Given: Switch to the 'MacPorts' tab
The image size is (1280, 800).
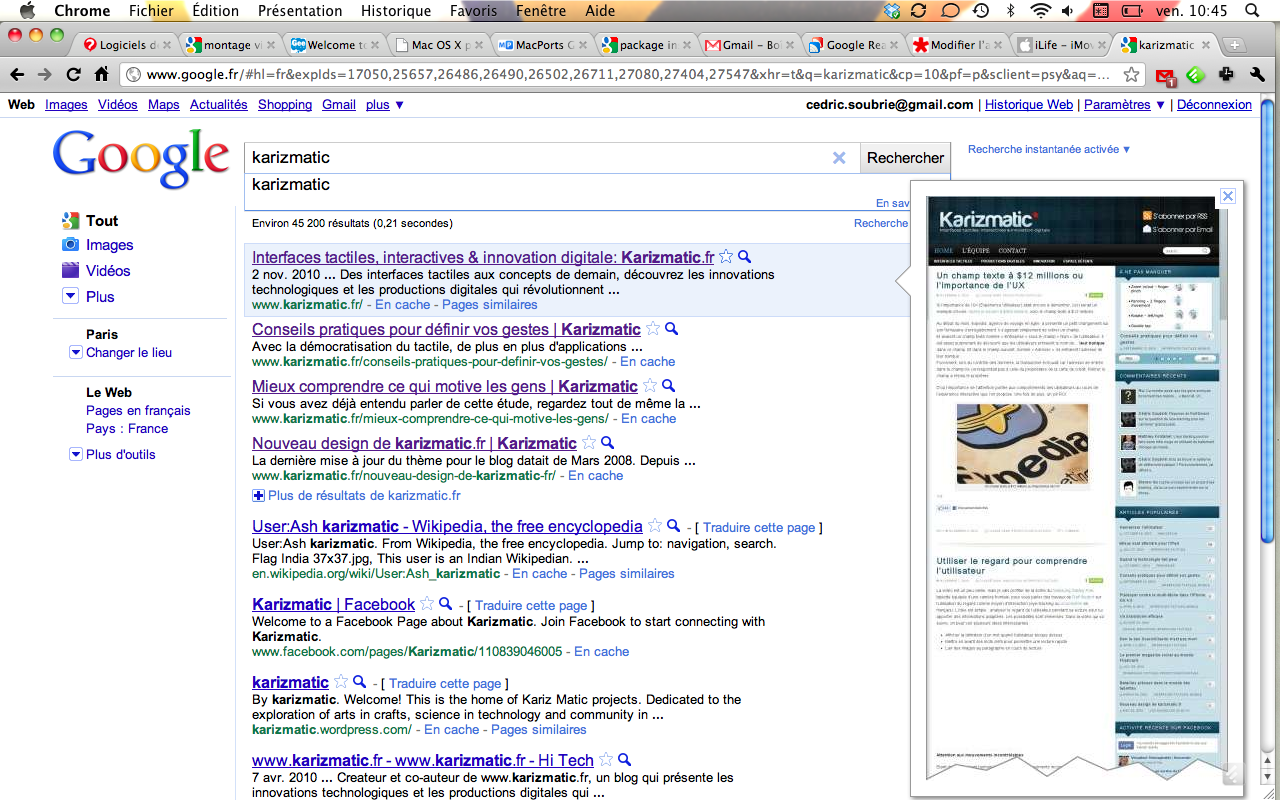Looking at the screenshot, I should click(x=544, y=45).
